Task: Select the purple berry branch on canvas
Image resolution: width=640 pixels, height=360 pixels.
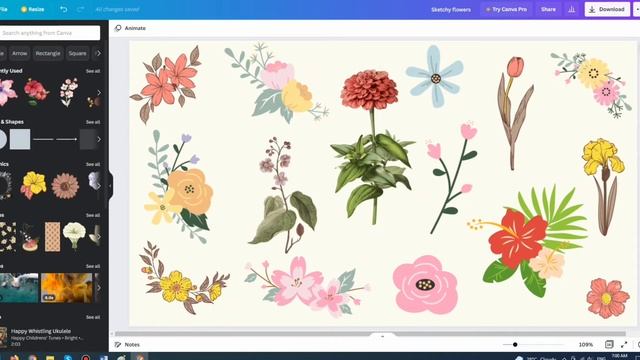Action: [283, 195]
